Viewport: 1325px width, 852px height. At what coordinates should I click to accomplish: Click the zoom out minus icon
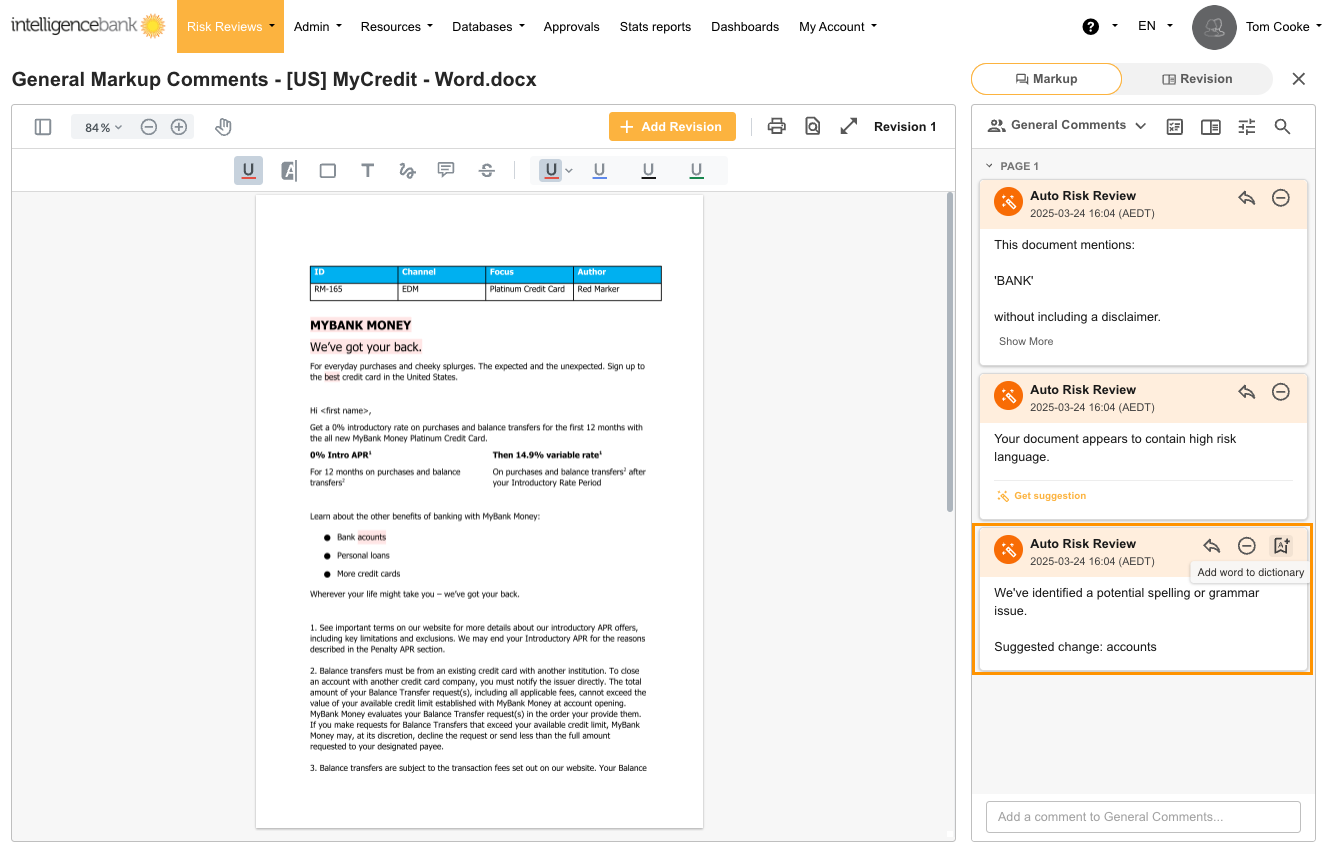[149, 127]
